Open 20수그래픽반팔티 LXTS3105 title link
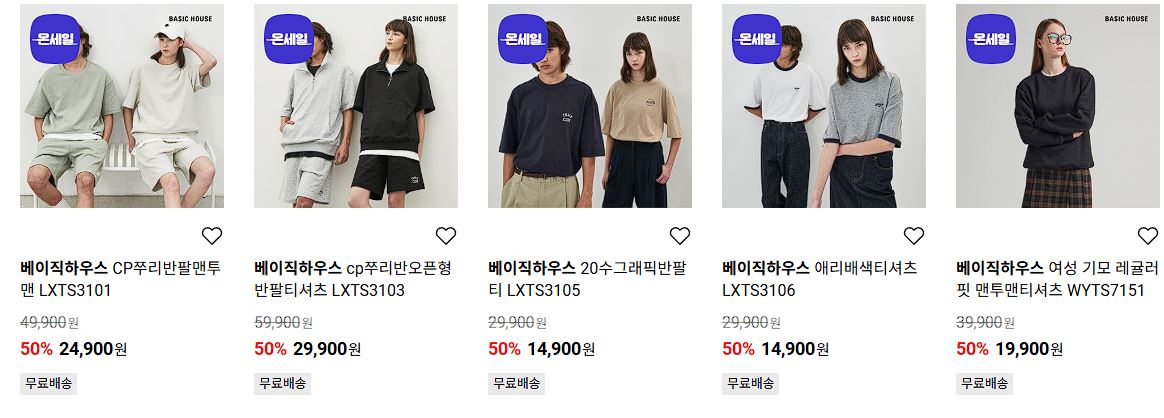Image resolution: width=1164 pixels, height=418 pixels. click(x=587, y=279)
